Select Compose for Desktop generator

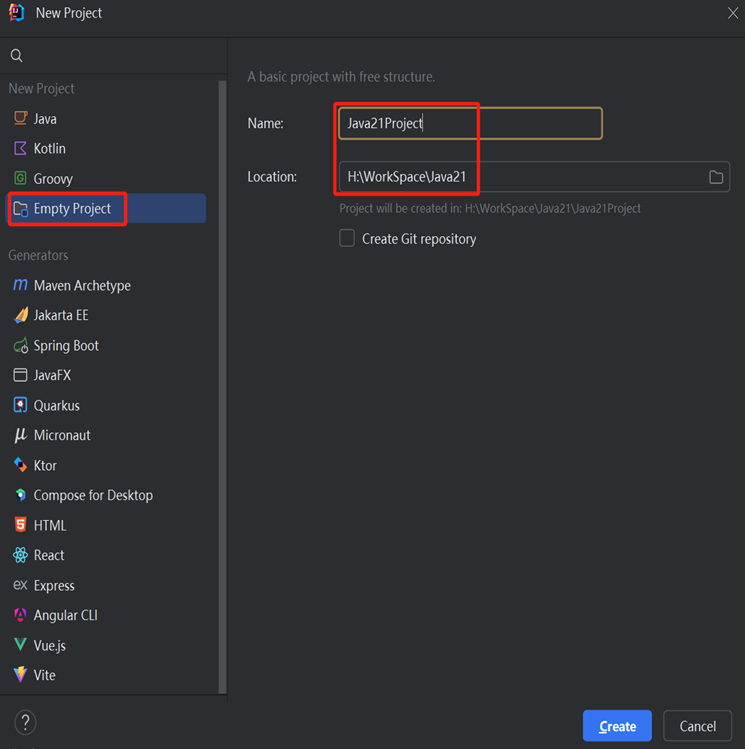pos(107,495)
